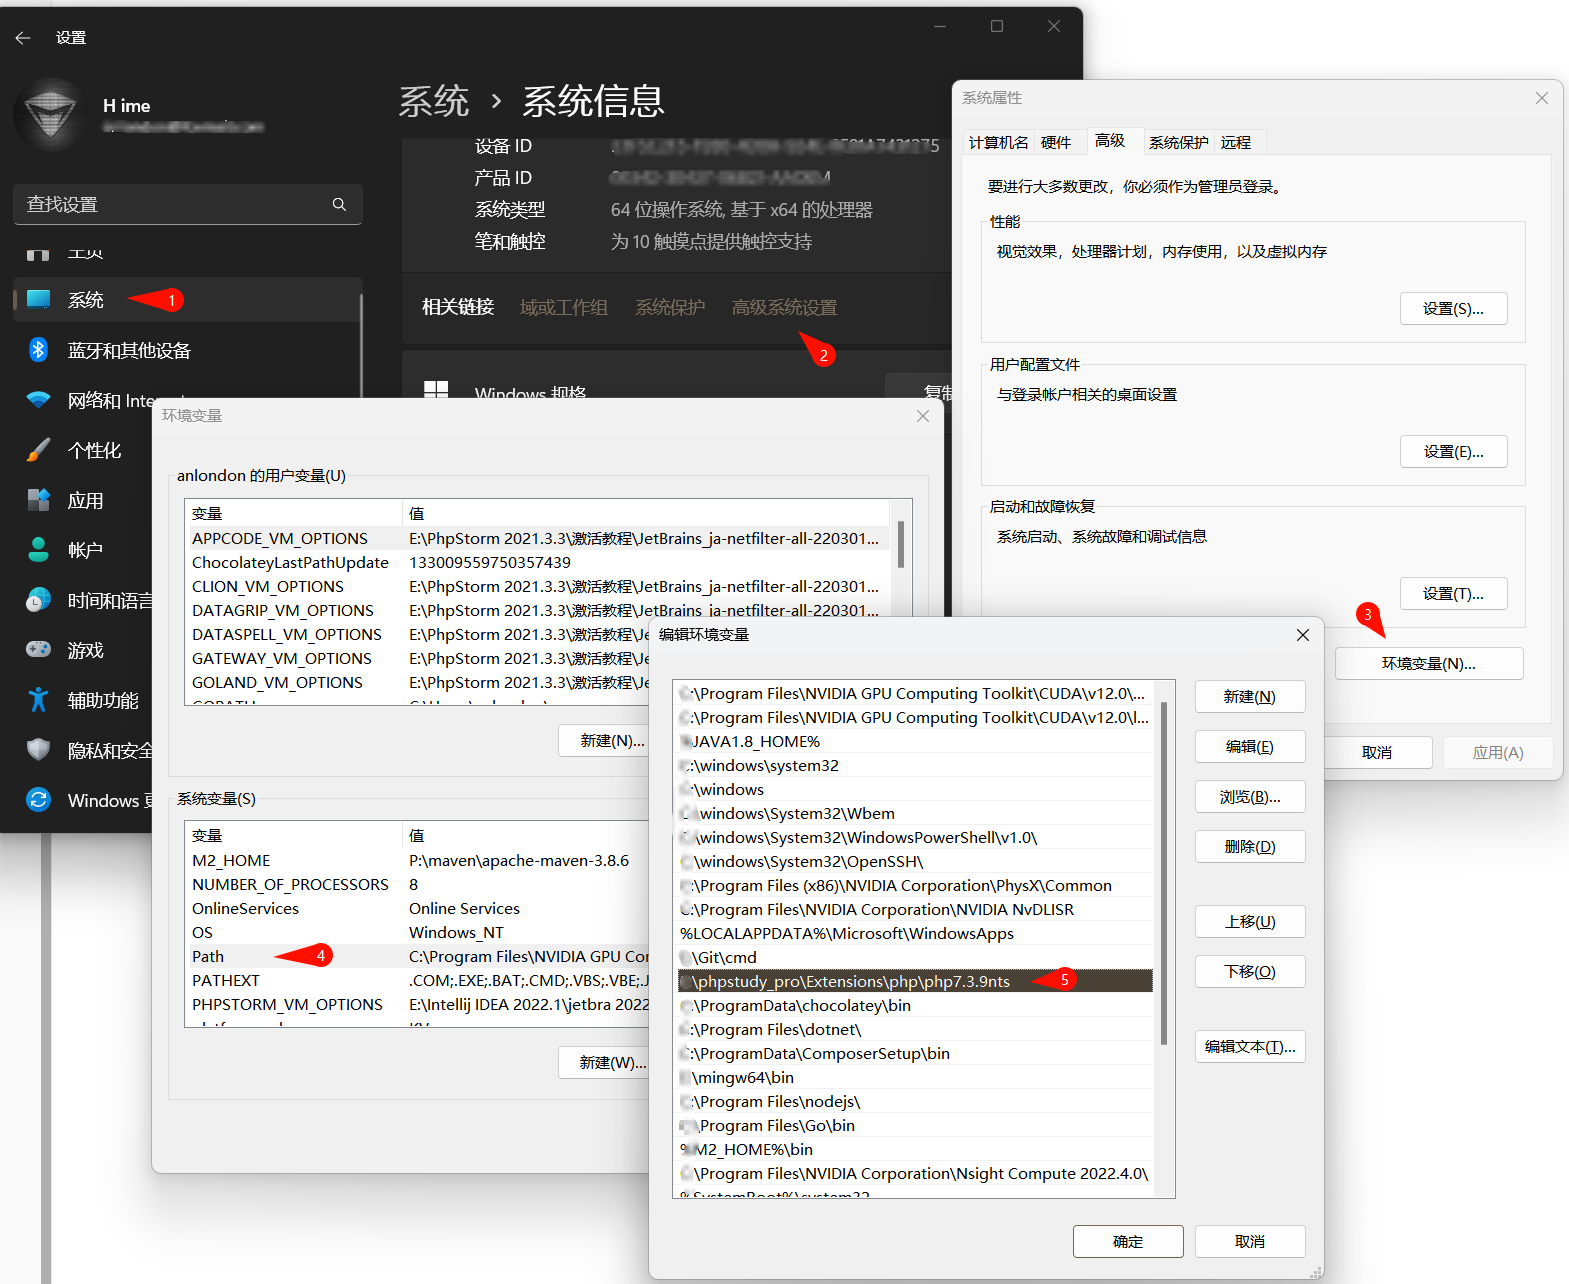Click 上移(U) to move entry up
Screen dimensions: 1569x1284
(x=1249, y=922)
